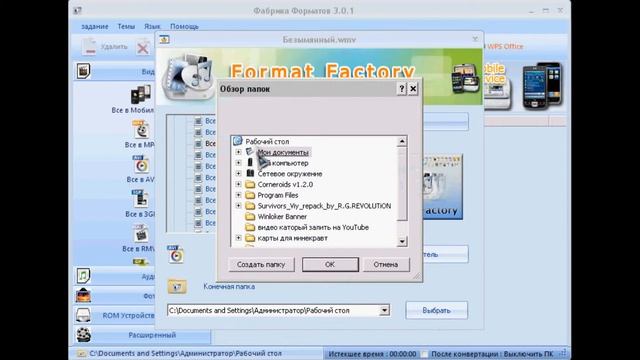Click the Выбрать button
The width and height of the screenshot is (640, 360).
436,310
